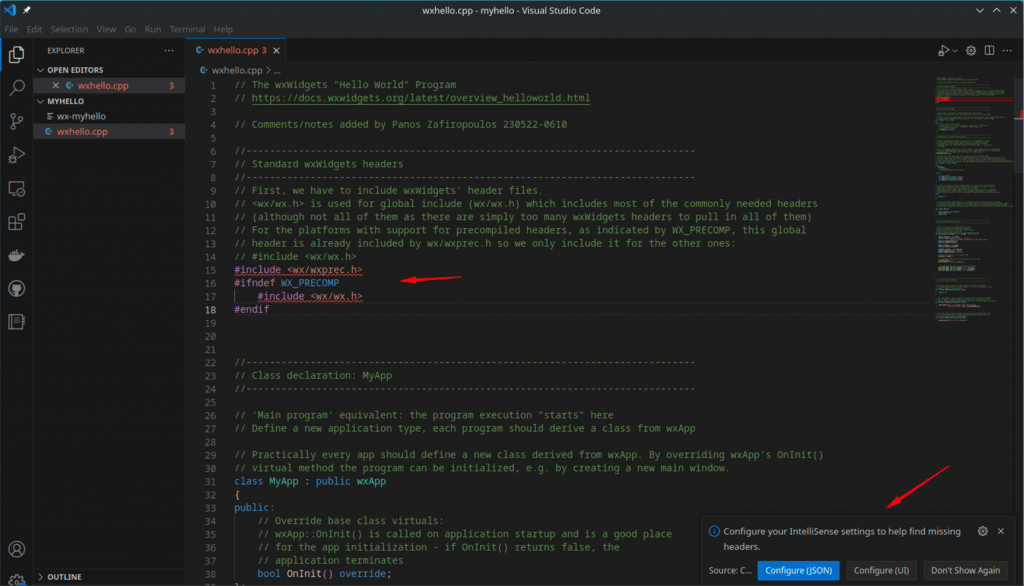
Task: Click line number 15 in the gutter
Action: pyautogui.click(x=210, y=270)
